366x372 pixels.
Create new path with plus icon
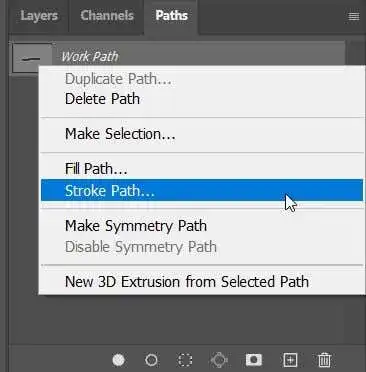(x=290, y=360)
